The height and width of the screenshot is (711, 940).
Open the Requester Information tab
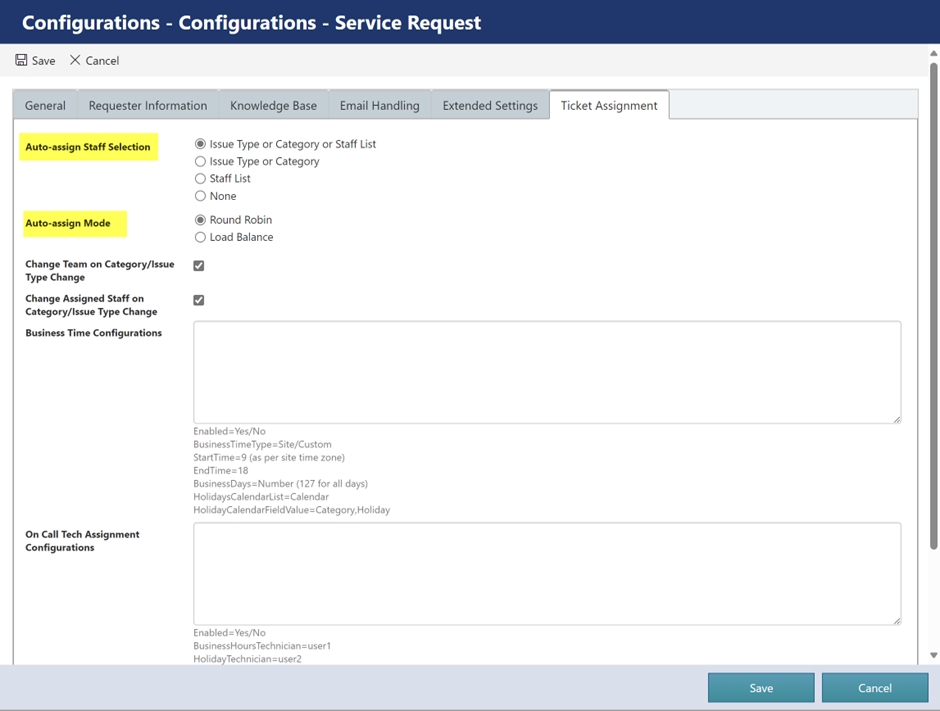(x=148, y=105)
